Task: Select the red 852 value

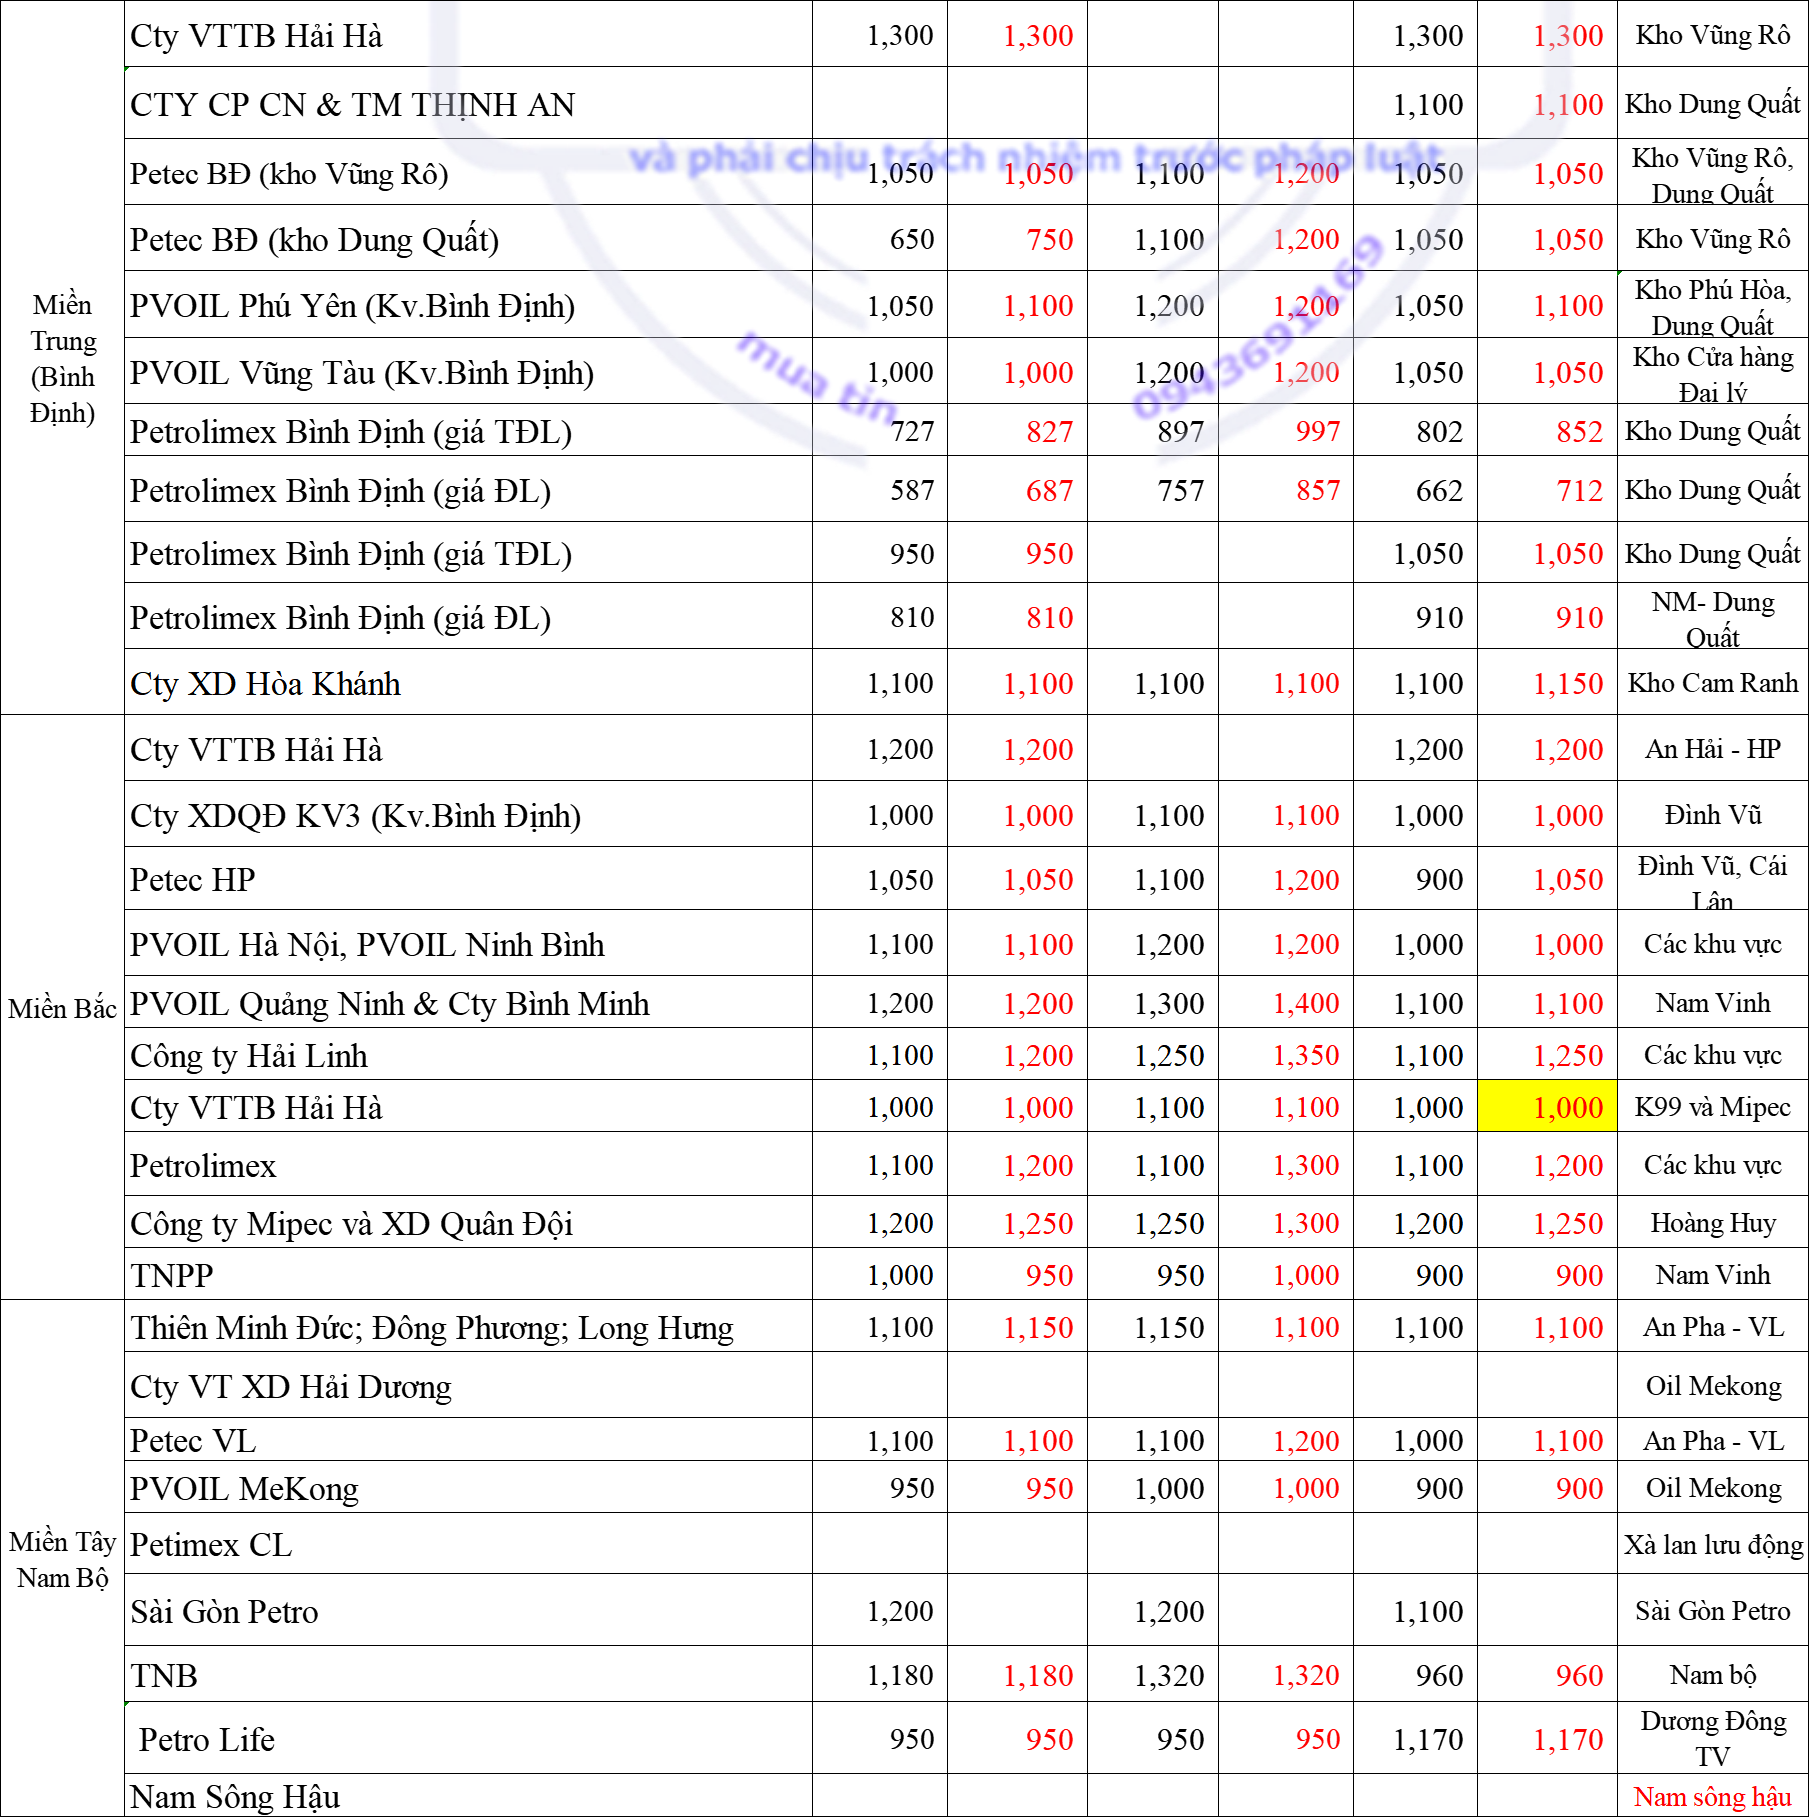Action: coord(1579,431)
